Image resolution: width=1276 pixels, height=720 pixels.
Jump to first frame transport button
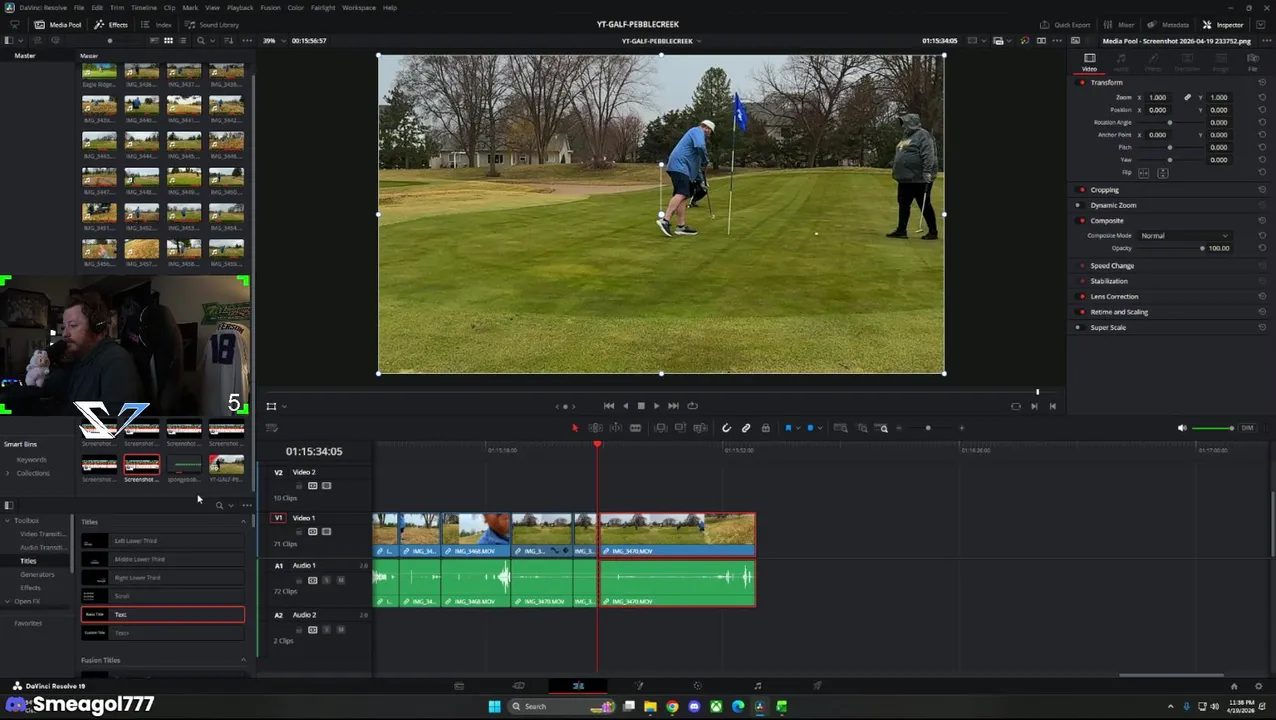pos(609,406)
